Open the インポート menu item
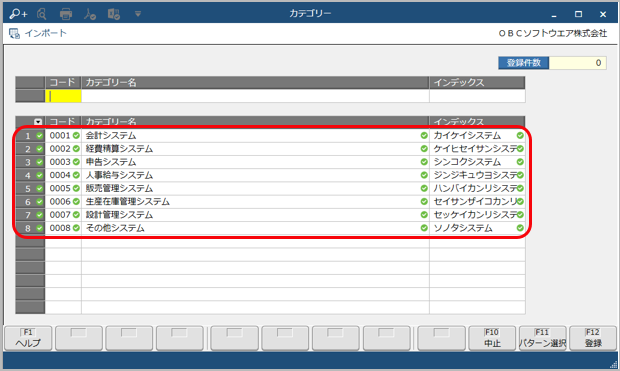 tap(45, 33)
